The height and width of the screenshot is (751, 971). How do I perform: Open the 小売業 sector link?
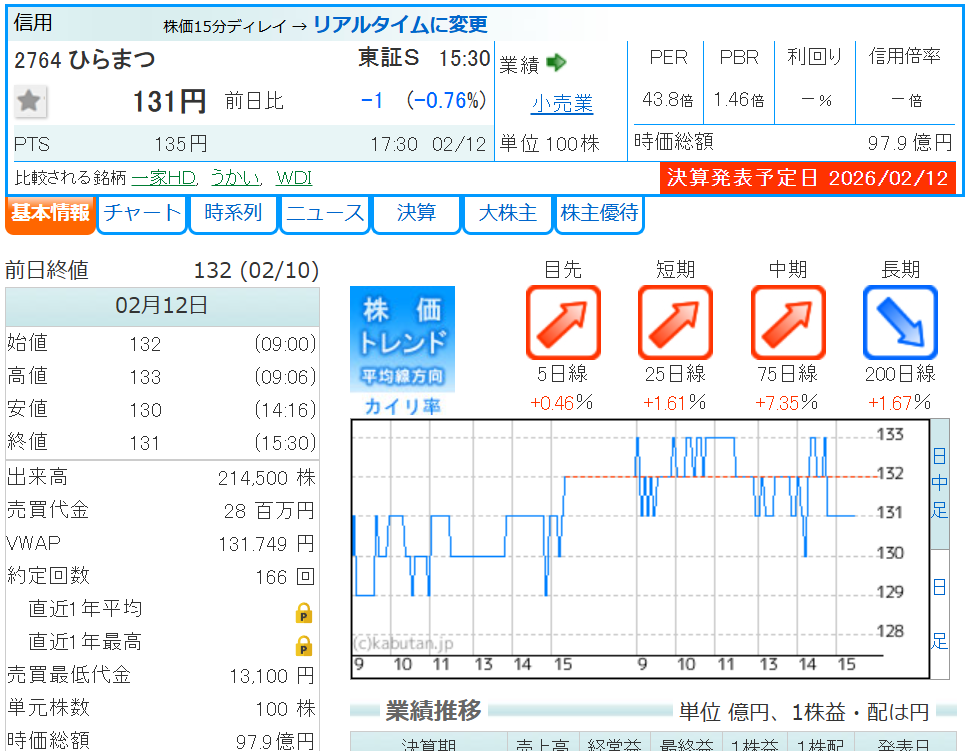[x=562, y=103]
